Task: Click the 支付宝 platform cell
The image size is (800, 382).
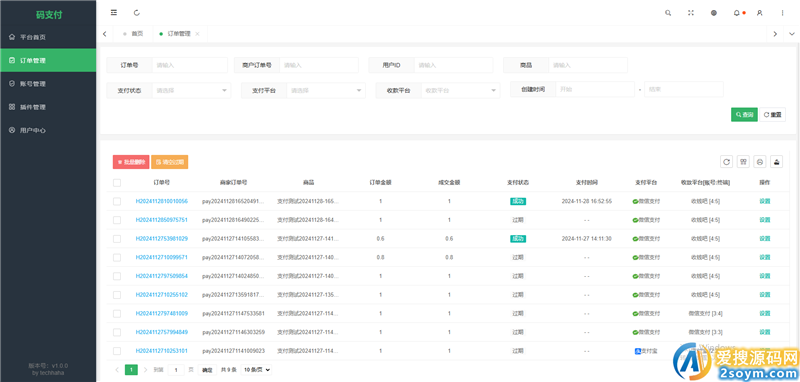Action: click(x=646, y=351)
